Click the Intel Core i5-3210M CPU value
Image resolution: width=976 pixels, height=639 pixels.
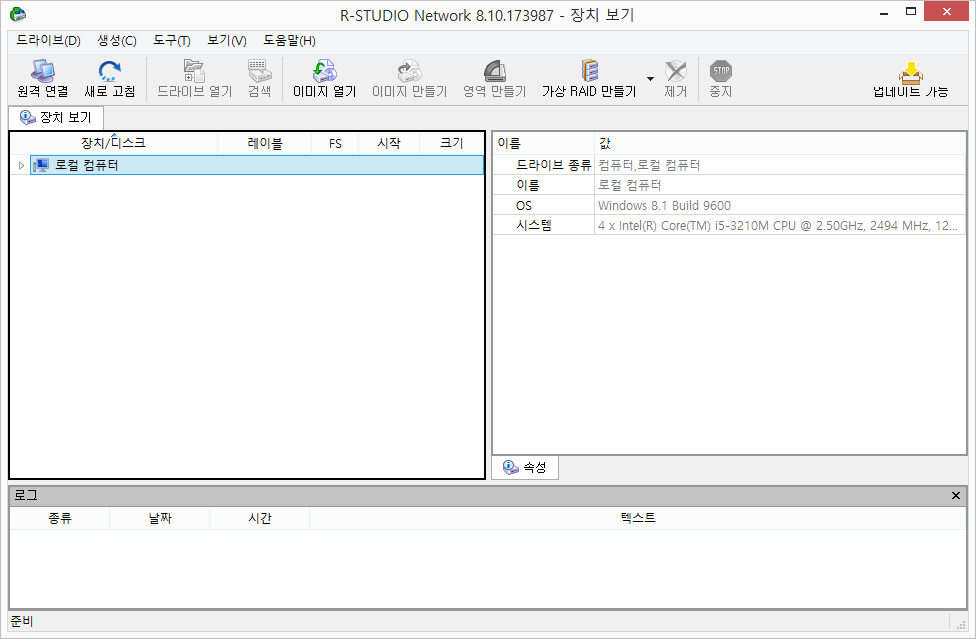point(778,225)
